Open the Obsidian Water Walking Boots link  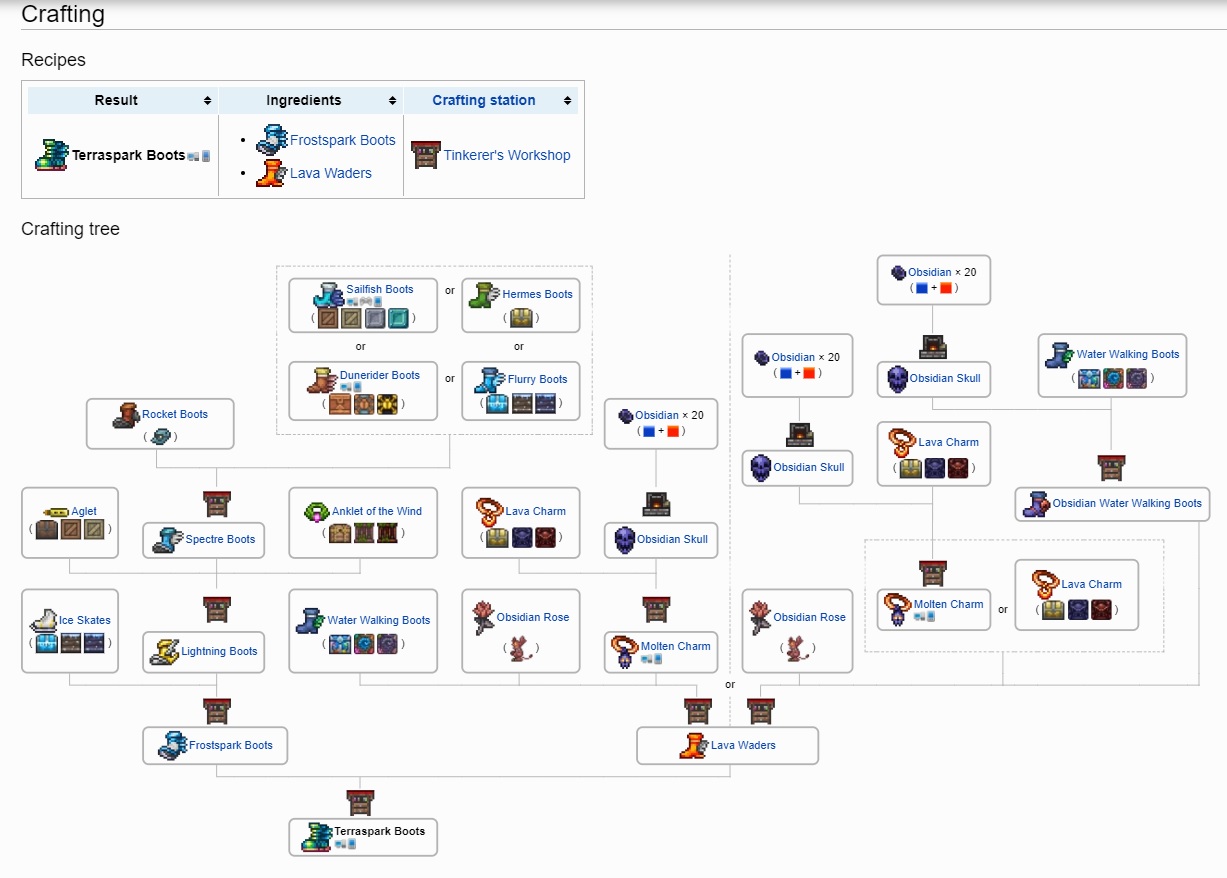tap(1127, 504)
